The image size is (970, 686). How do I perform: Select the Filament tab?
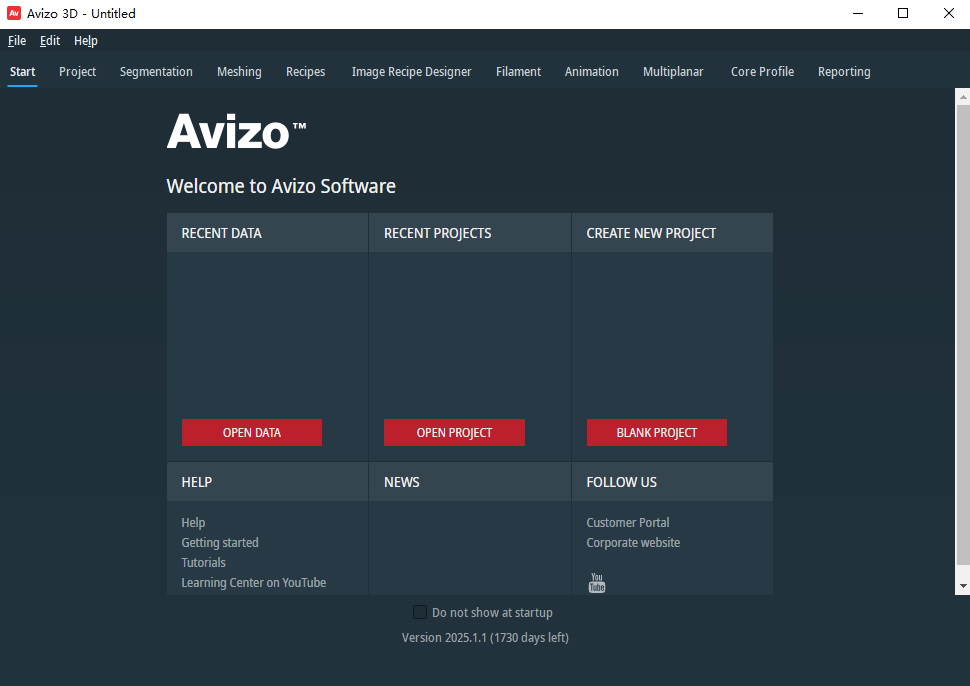coord(518,72)
